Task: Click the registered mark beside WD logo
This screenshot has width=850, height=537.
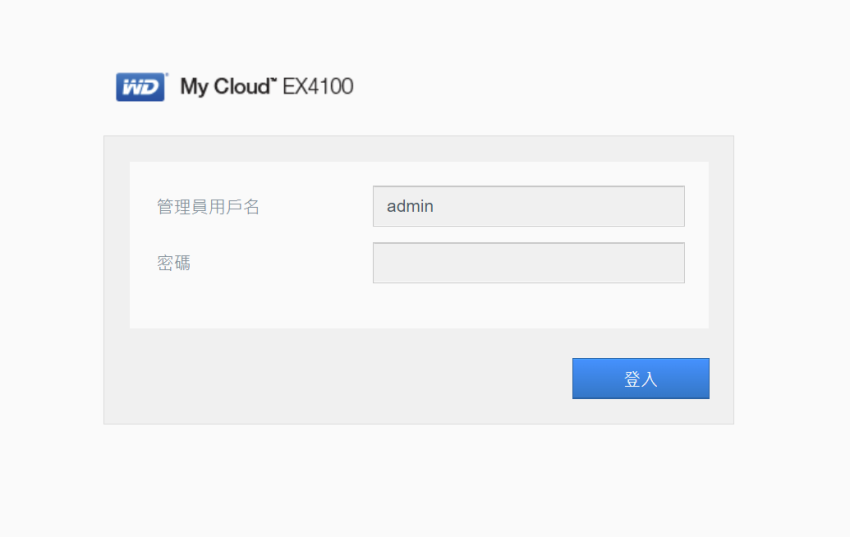Action: pos(167,74)
